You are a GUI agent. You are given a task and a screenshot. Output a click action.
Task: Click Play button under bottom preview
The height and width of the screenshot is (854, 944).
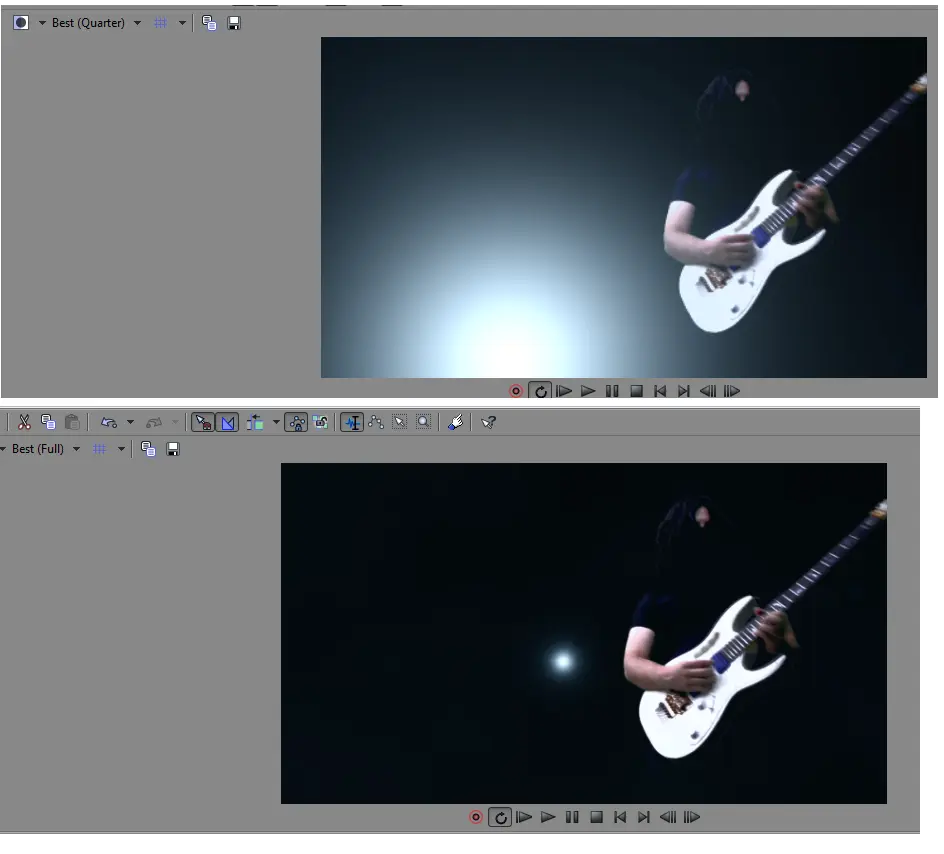click(548, 817)
